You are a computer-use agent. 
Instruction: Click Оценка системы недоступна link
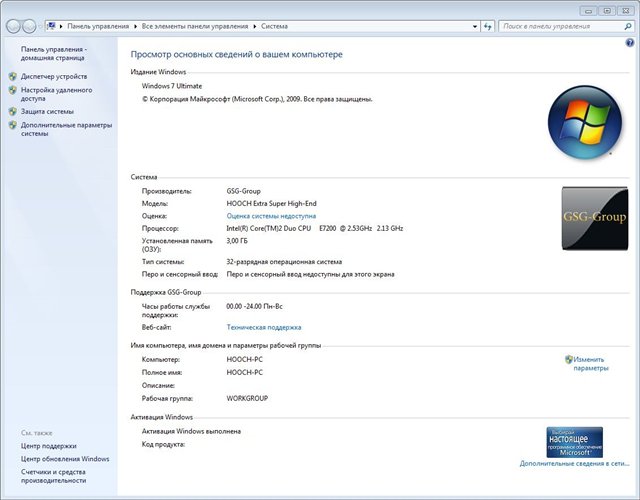tap(271, 216)
